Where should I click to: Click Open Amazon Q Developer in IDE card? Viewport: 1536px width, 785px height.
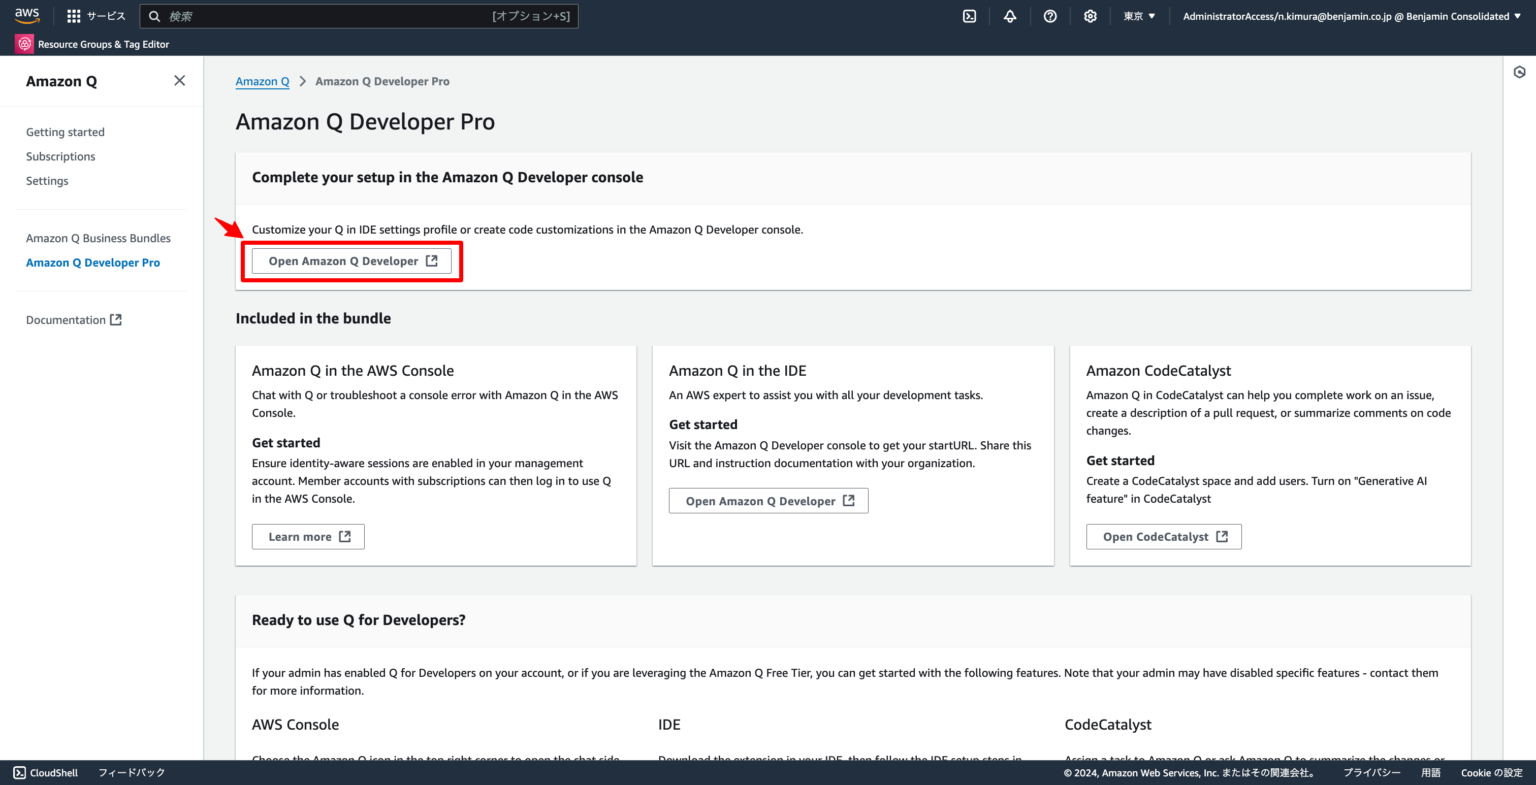(x=769, y=501)
